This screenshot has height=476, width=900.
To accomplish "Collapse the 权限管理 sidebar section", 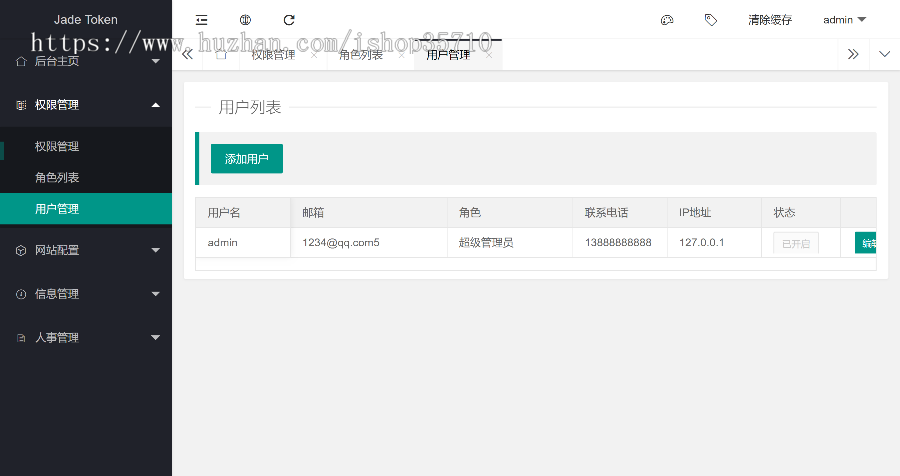I will [x=86, y=105].
